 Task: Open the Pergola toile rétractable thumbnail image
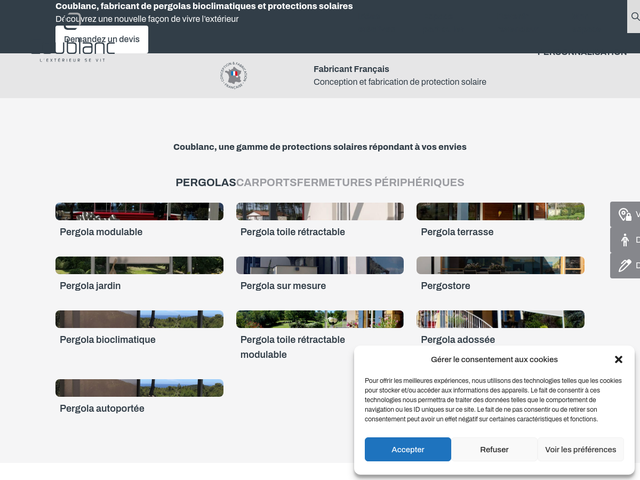(x=320, y=211)
